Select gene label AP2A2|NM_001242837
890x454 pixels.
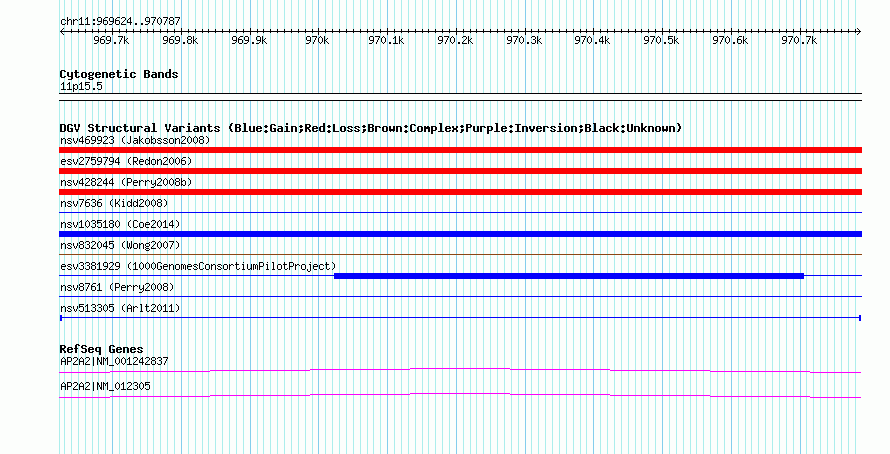[x=114, y=361]
